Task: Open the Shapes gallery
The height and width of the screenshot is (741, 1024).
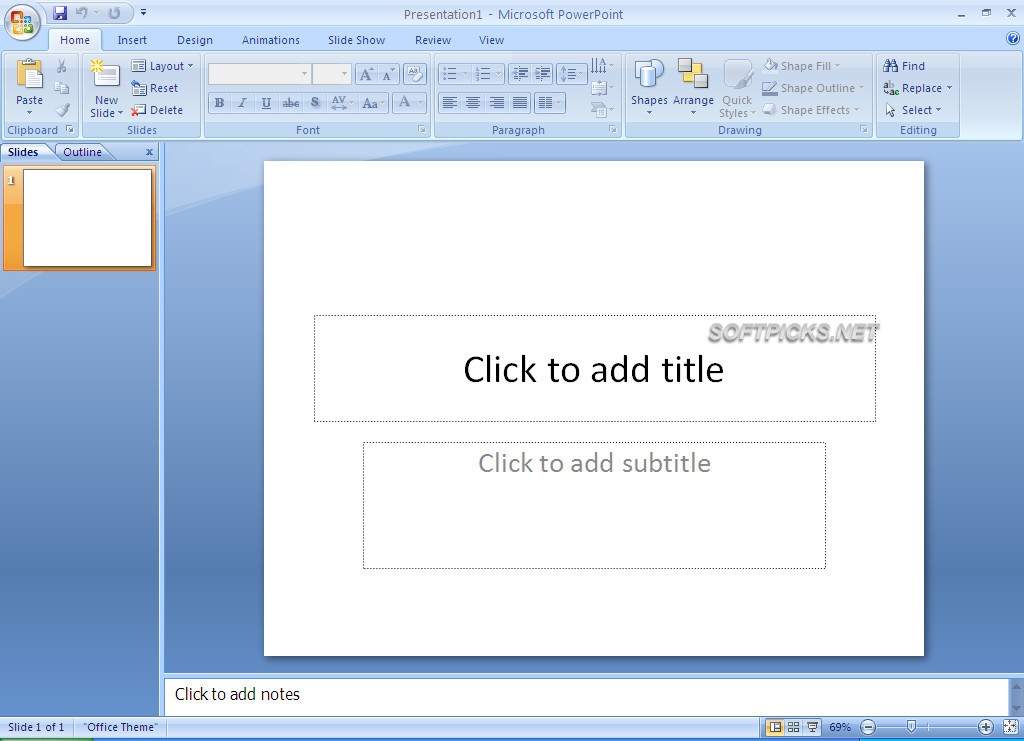Action: (x=649, y=87)
